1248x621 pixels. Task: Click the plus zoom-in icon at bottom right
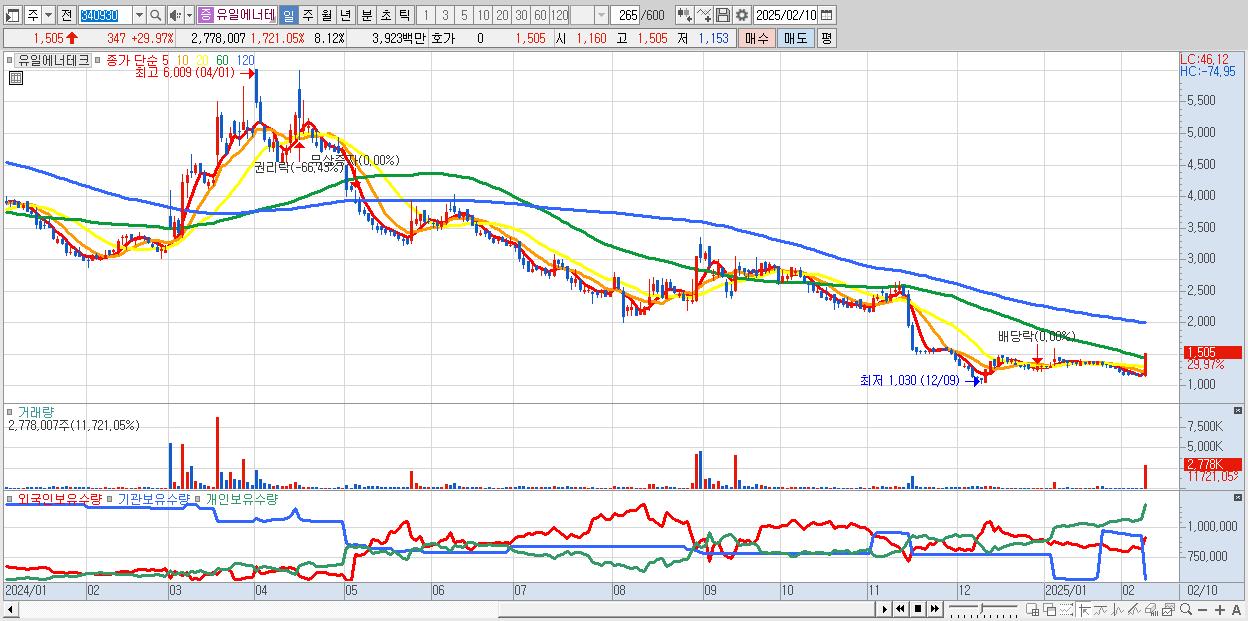tap(1220, 609)
